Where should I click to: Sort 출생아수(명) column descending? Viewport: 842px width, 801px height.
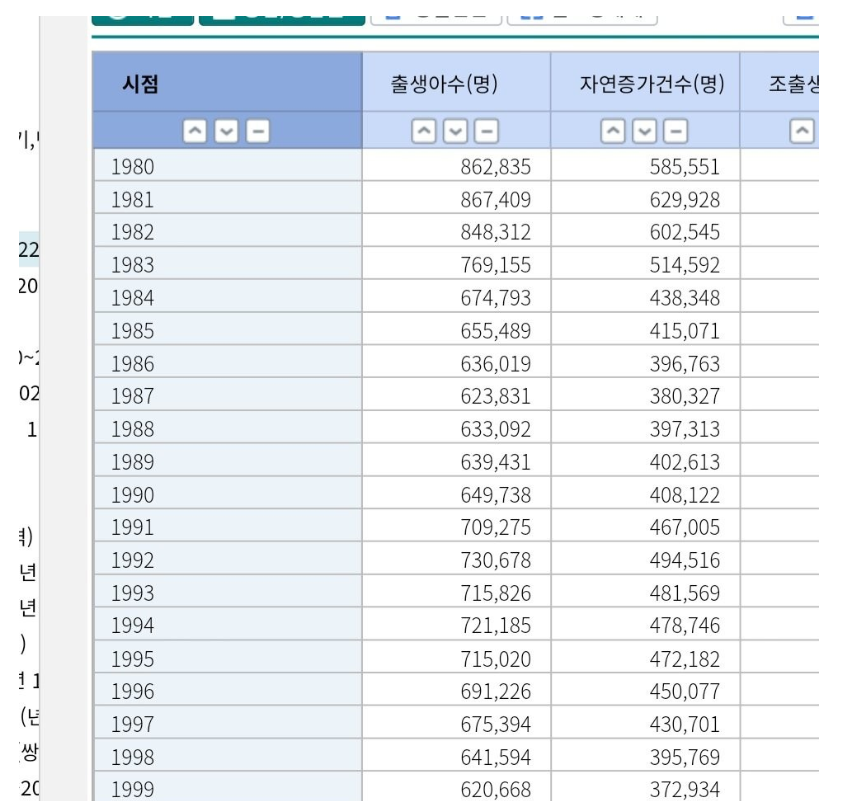[455, 131]
